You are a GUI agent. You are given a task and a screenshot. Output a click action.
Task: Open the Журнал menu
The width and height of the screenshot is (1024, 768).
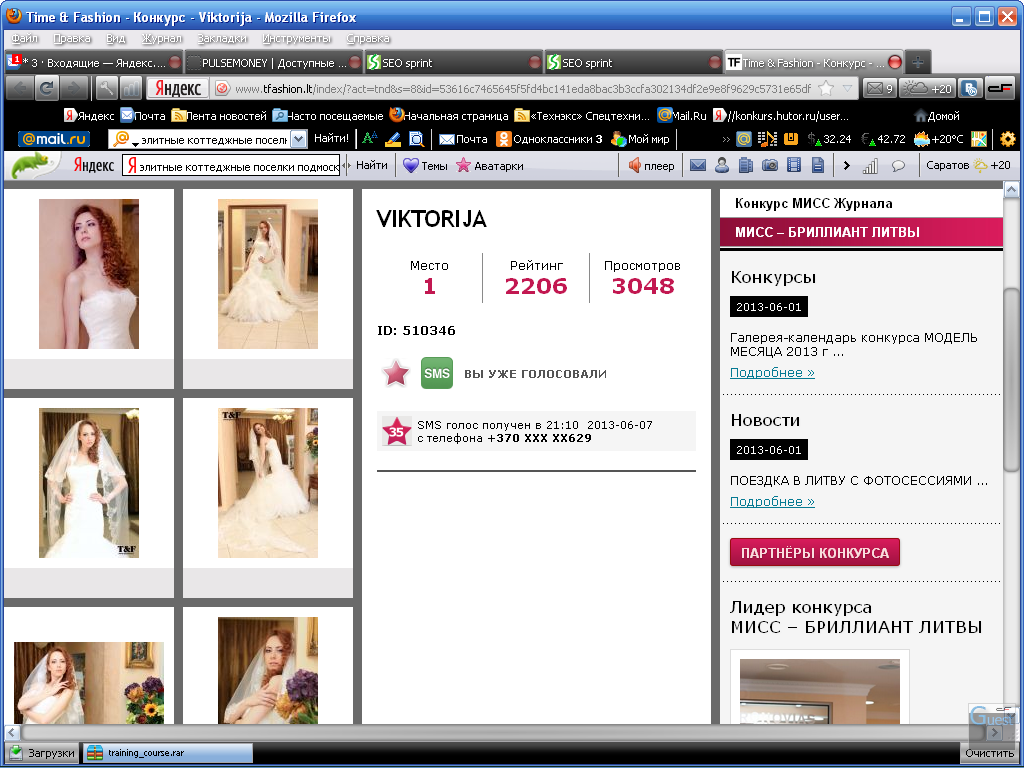(x=162, y=39)
